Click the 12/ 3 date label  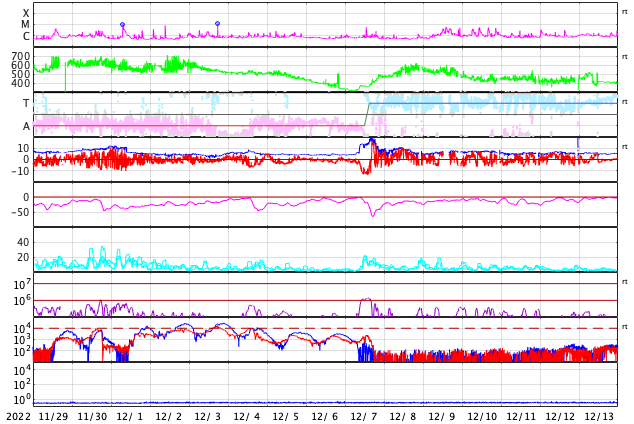click(208, 417)
